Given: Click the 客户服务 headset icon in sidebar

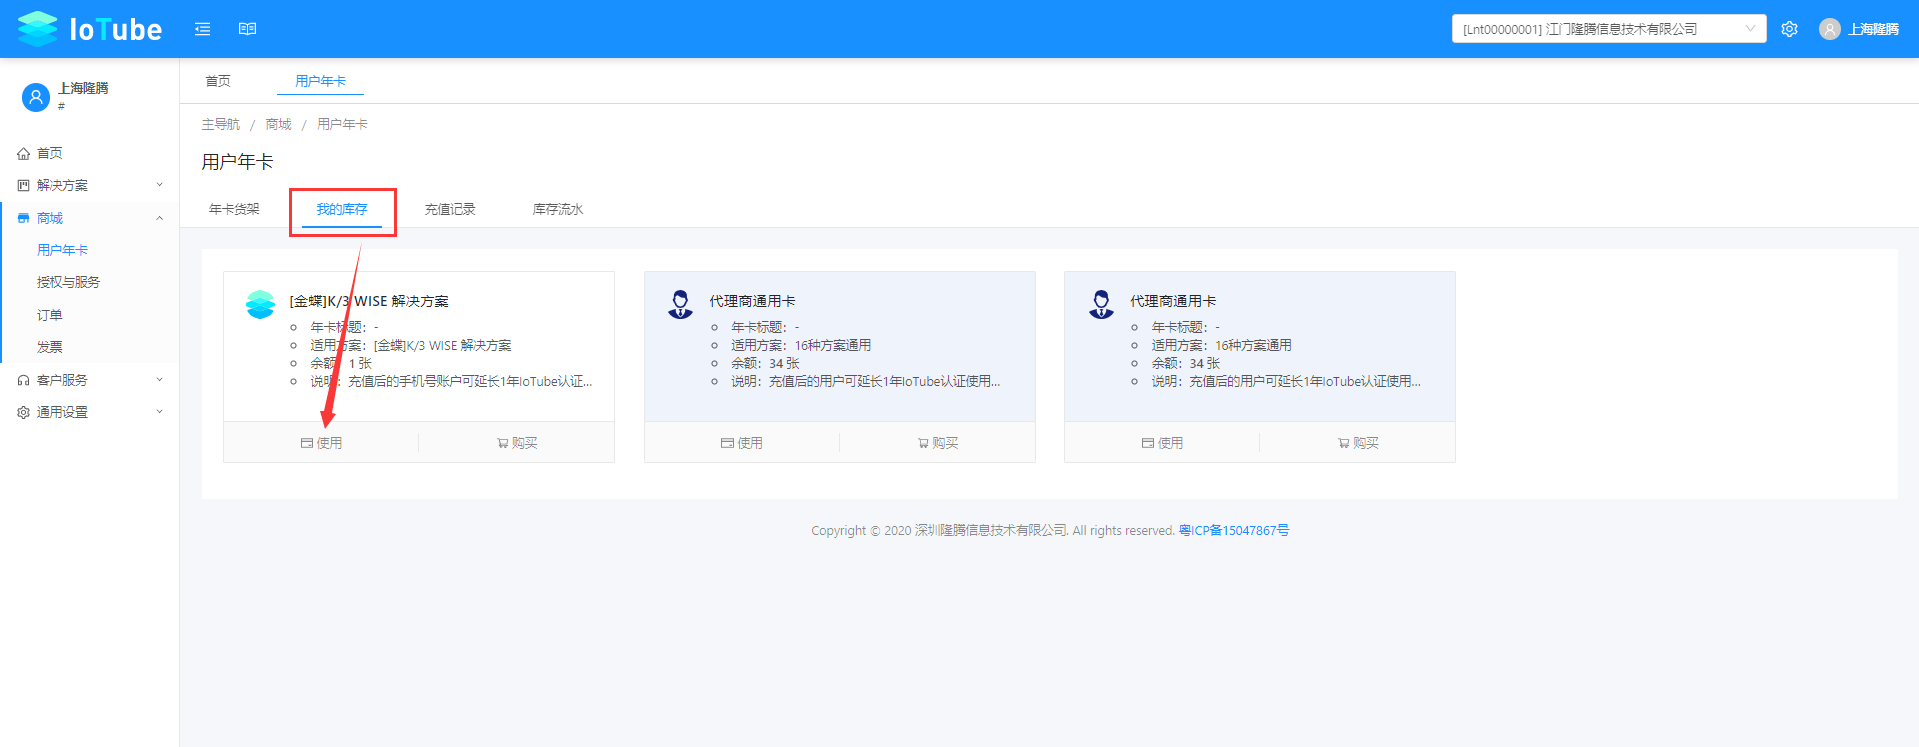Looking at the screenshot, I should (x=23, y=380).
